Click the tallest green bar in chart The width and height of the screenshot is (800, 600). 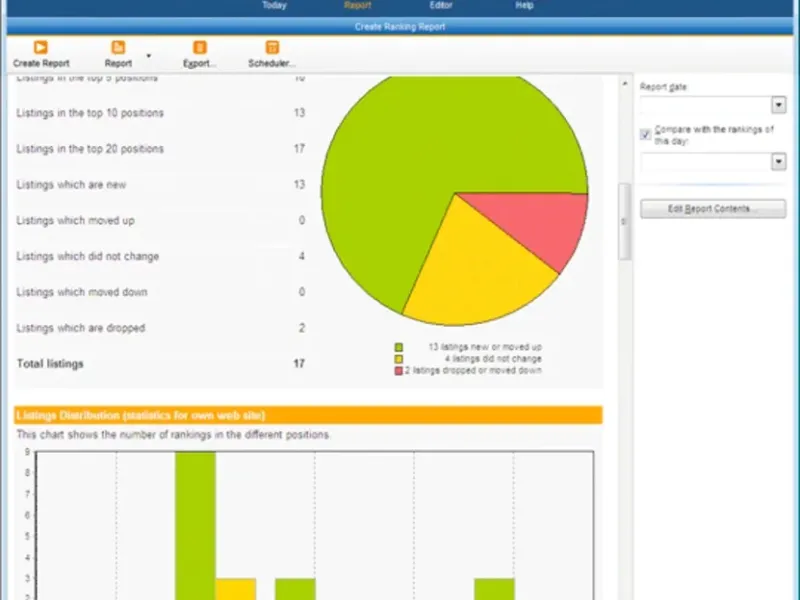195,526
